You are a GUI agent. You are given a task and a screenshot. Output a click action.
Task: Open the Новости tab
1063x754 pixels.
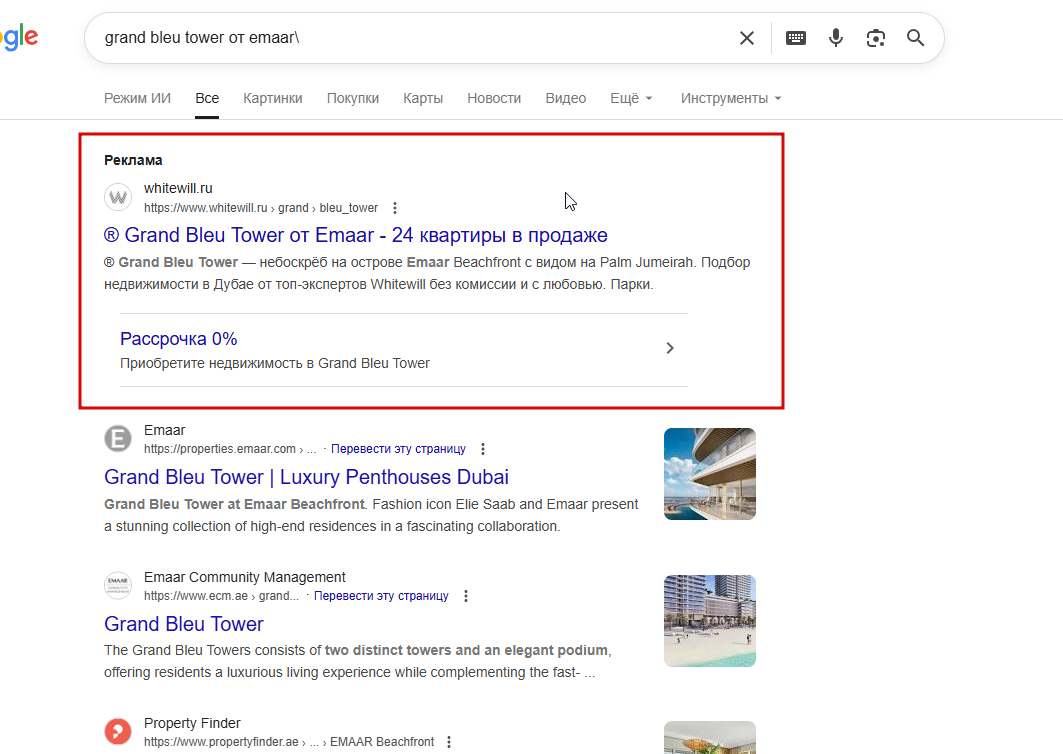pyautogui.click(x=494, y=98)
